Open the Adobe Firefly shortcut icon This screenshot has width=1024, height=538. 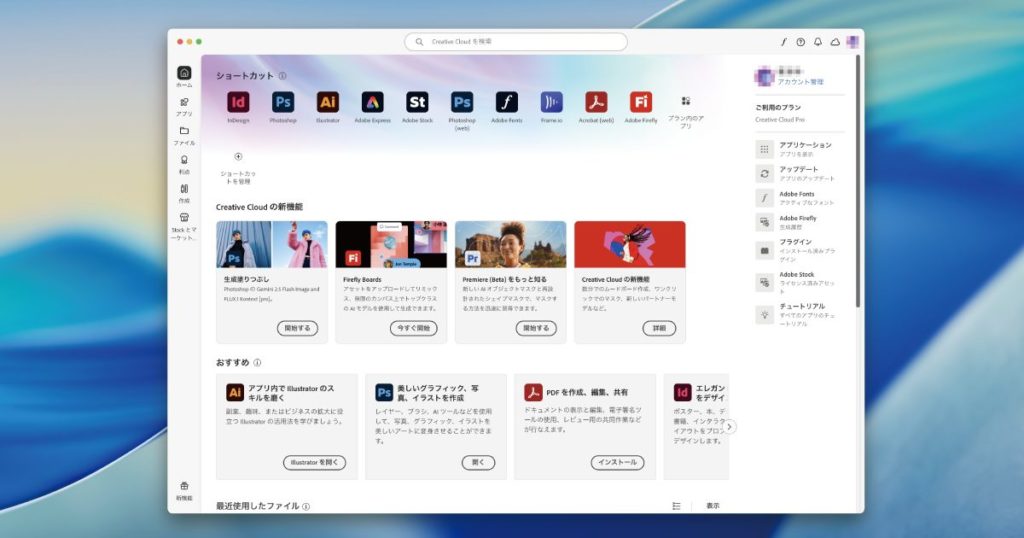click(641, 103)
